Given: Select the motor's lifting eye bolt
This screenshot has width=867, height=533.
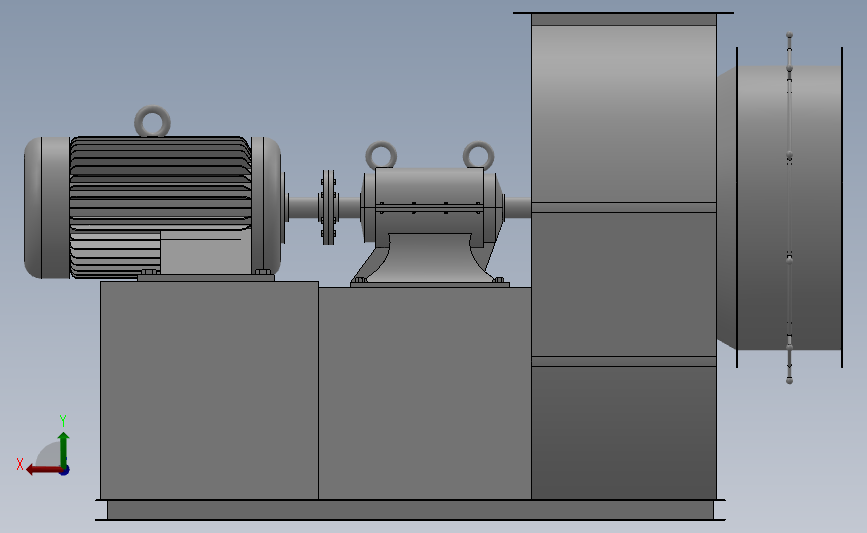Looking at the screenshot, I should (x=153, y=122).
